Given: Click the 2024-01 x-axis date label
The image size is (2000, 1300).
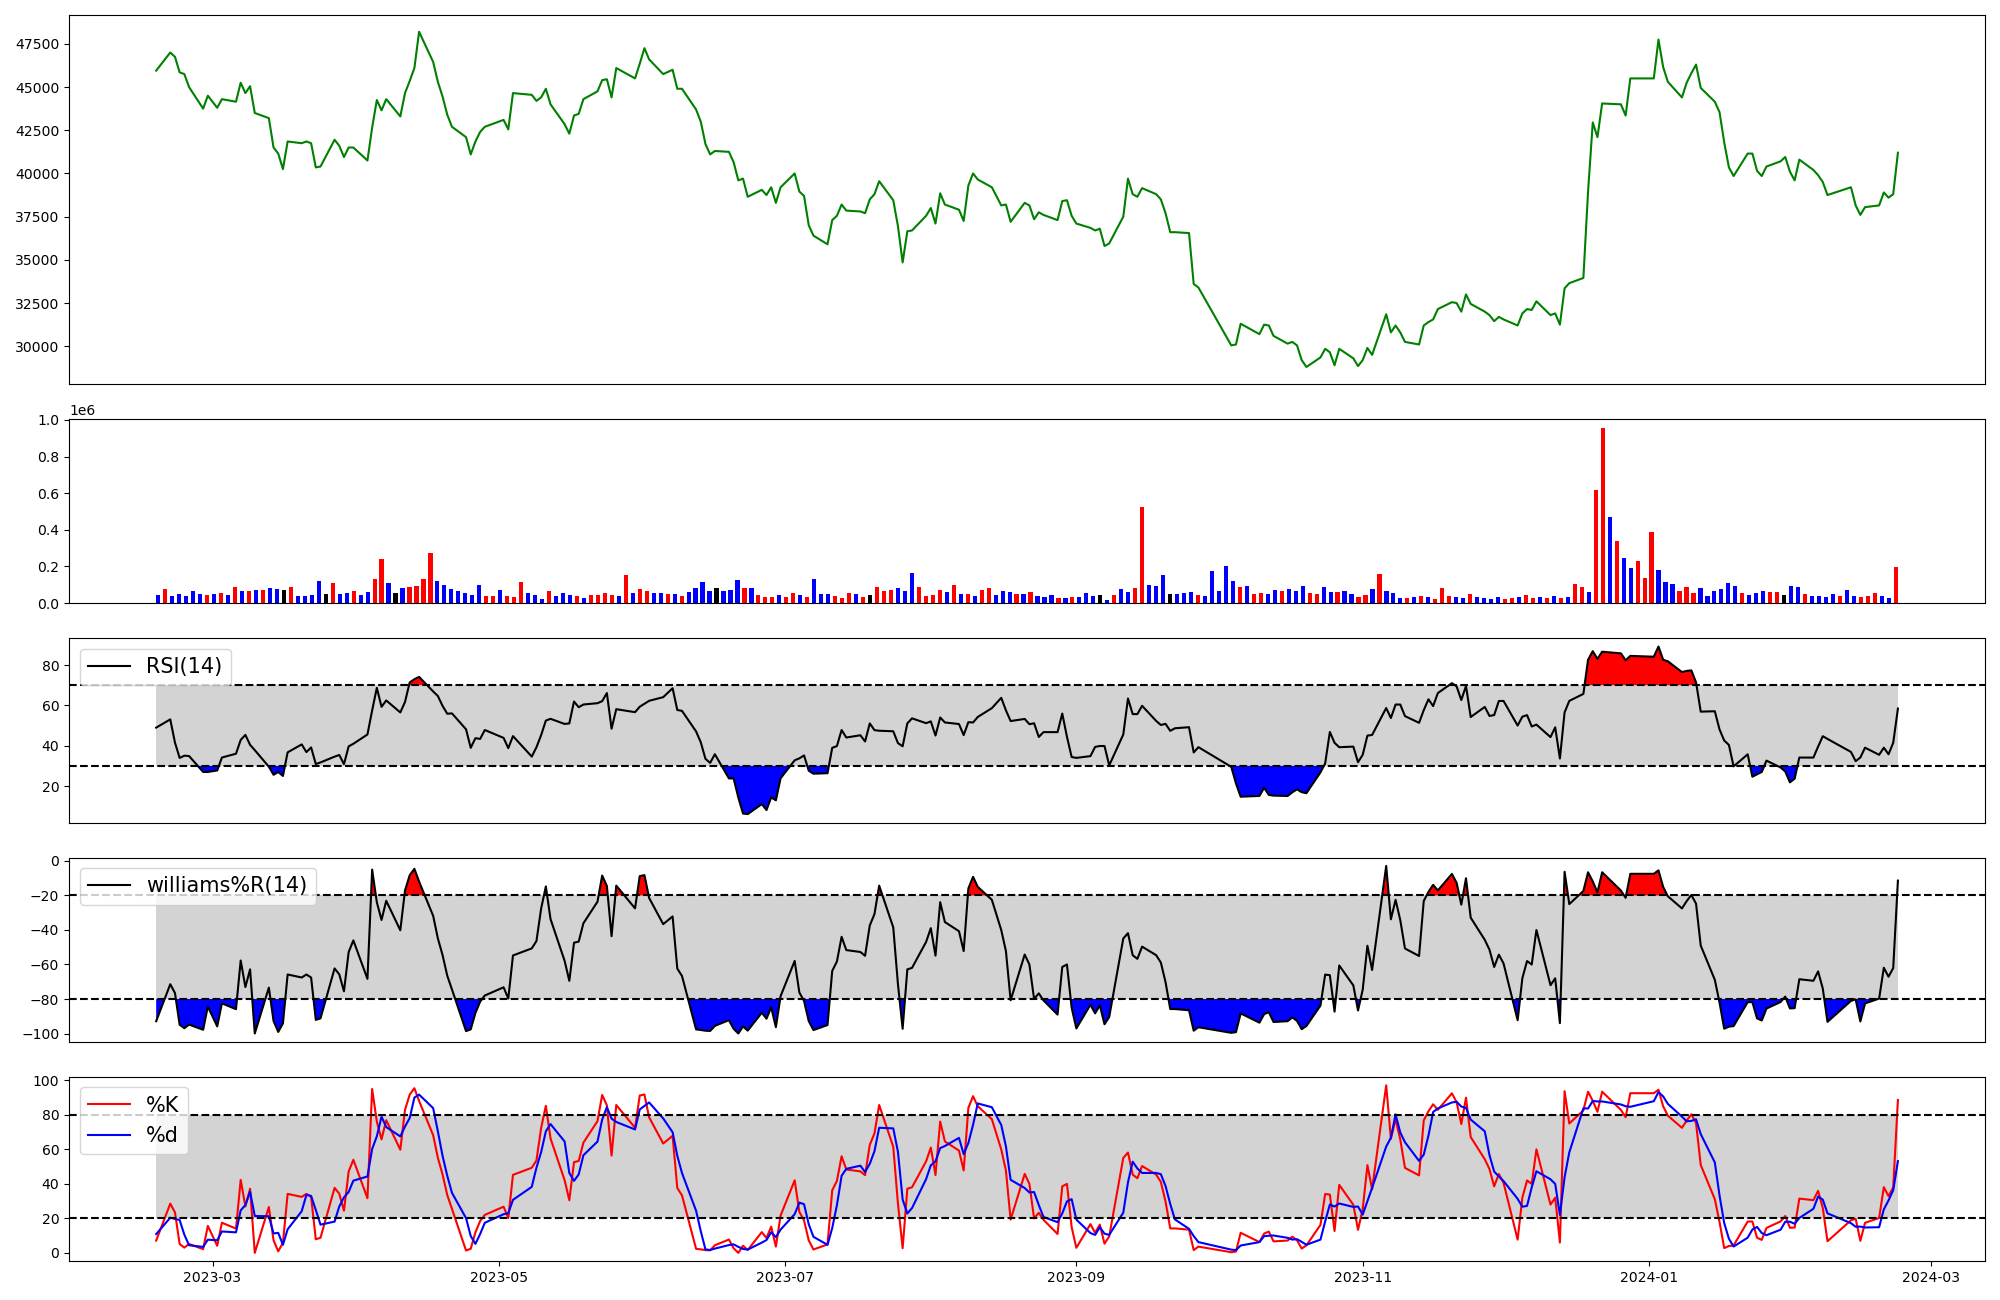Looking at the screenshot, I should [1649, 1277].
